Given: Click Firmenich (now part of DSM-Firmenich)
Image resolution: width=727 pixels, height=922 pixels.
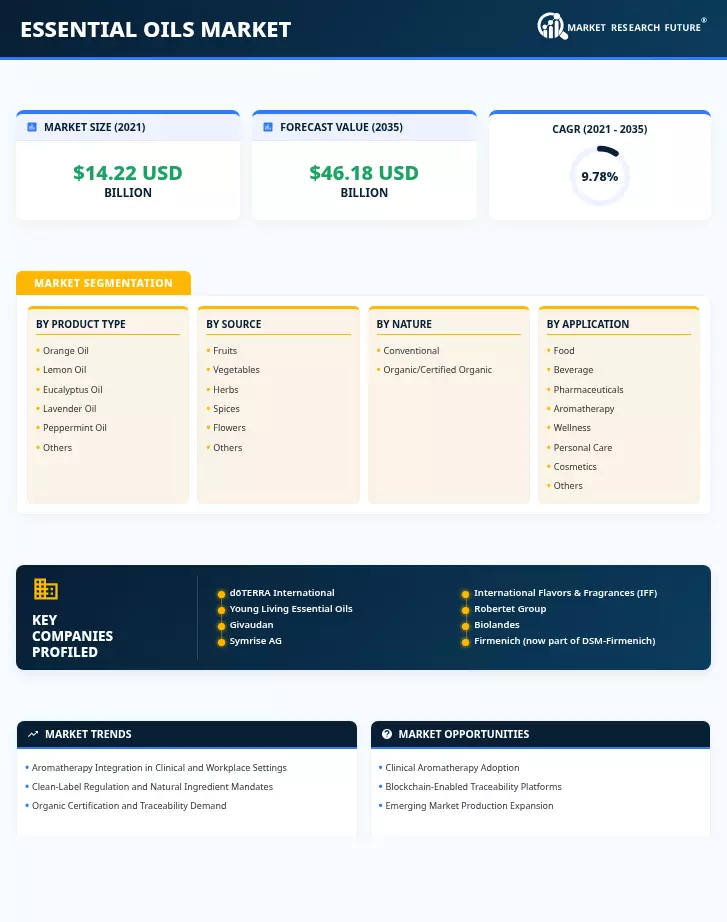Looking at the screenshot, I should (x=565, y=641).
